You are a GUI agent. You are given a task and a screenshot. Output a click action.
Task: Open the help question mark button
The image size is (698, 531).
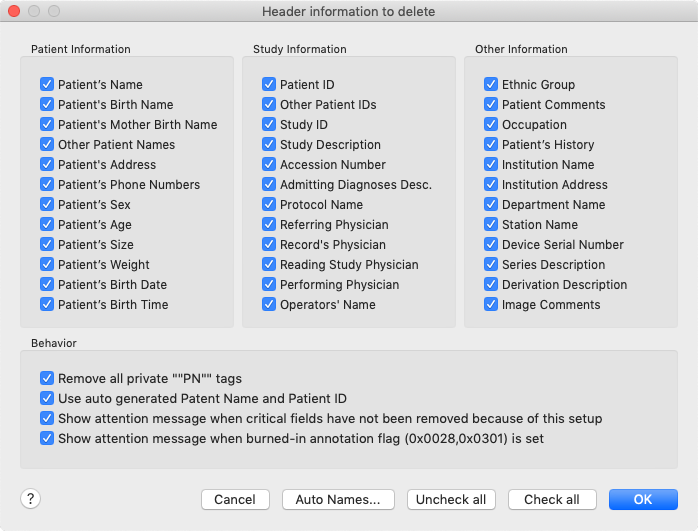click(x=29, y=499)
